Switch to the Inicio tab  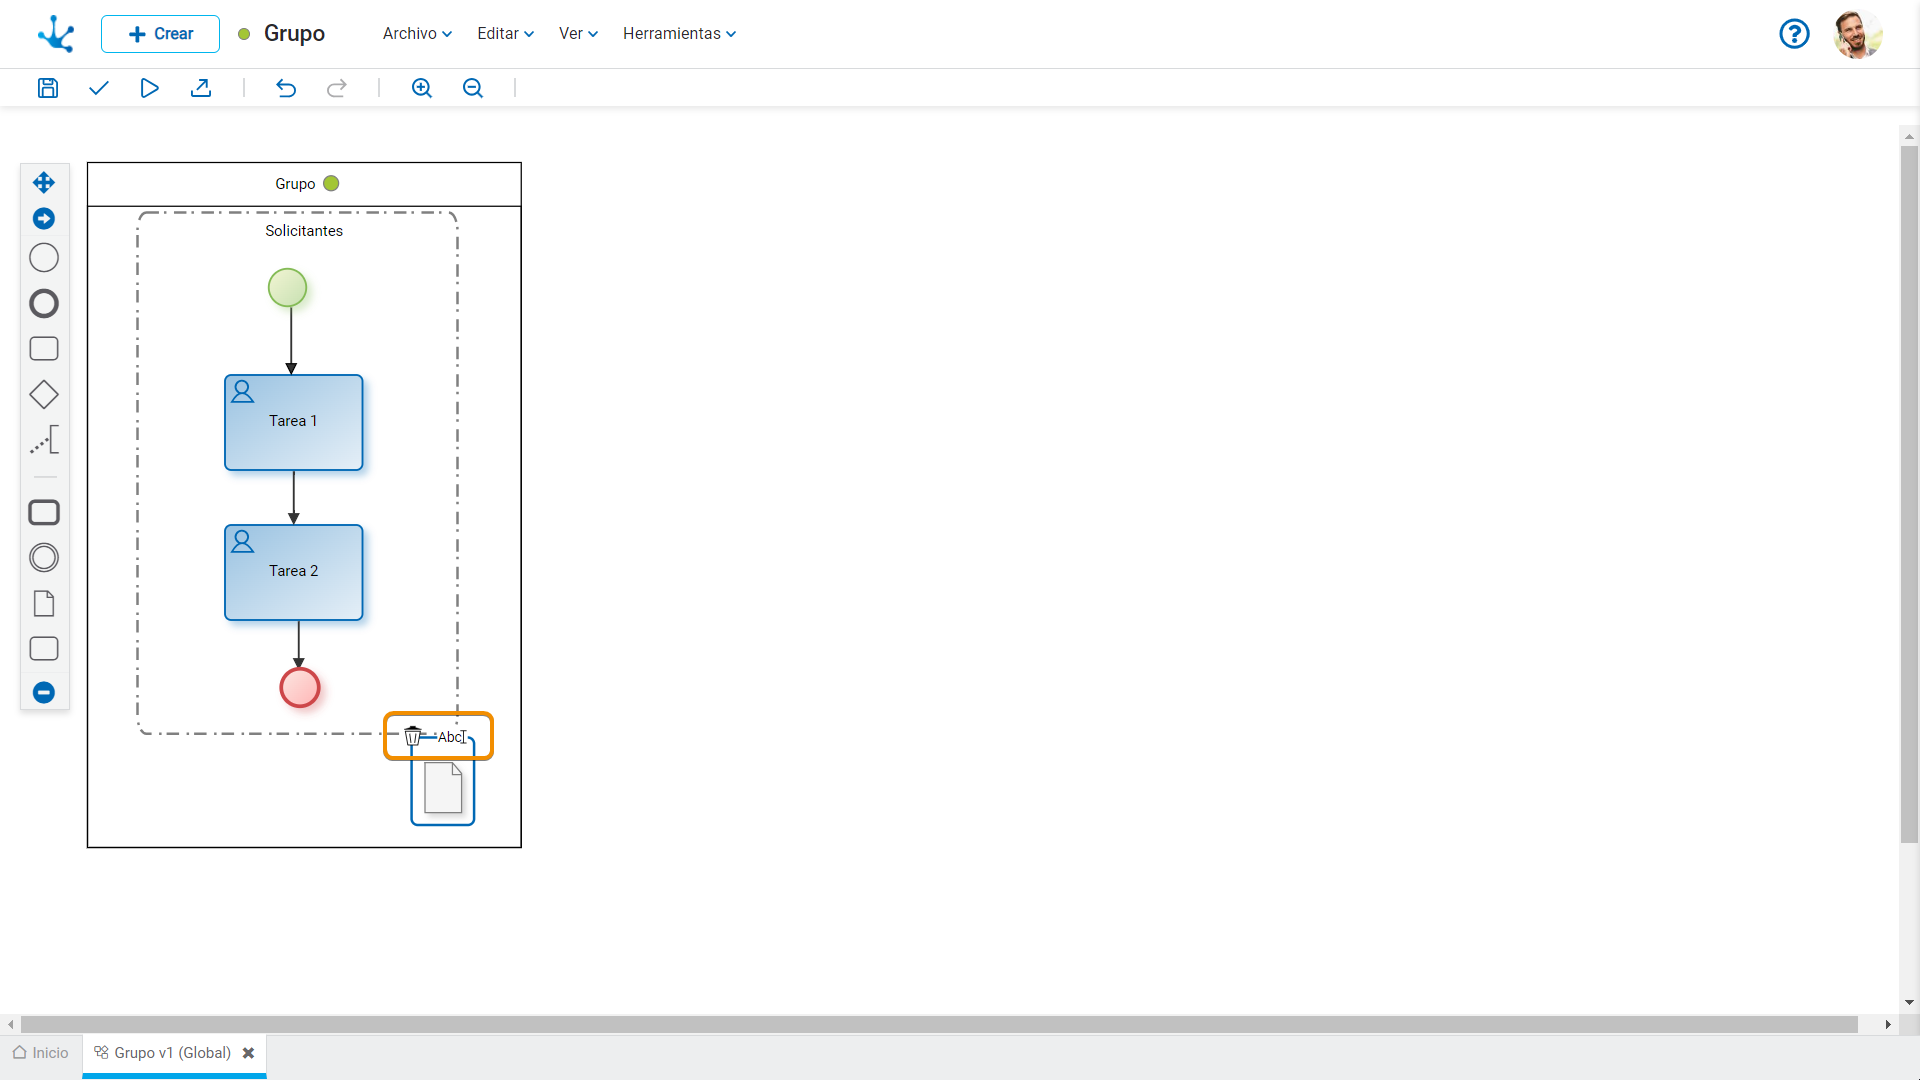point(41,1053)
